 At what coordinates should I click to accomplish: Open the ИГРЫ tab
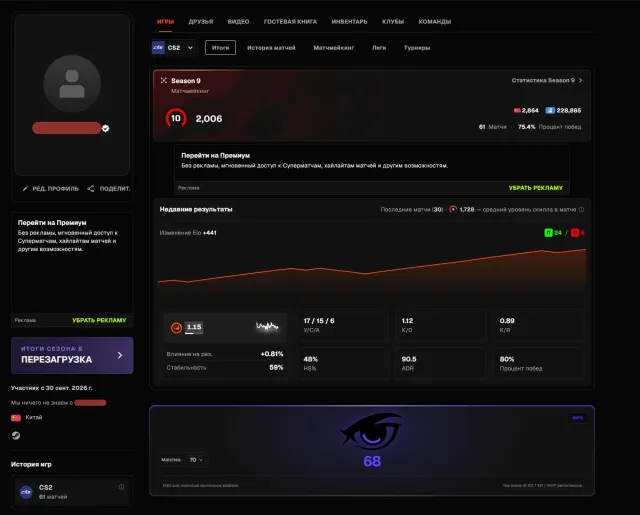click(165, 22)
